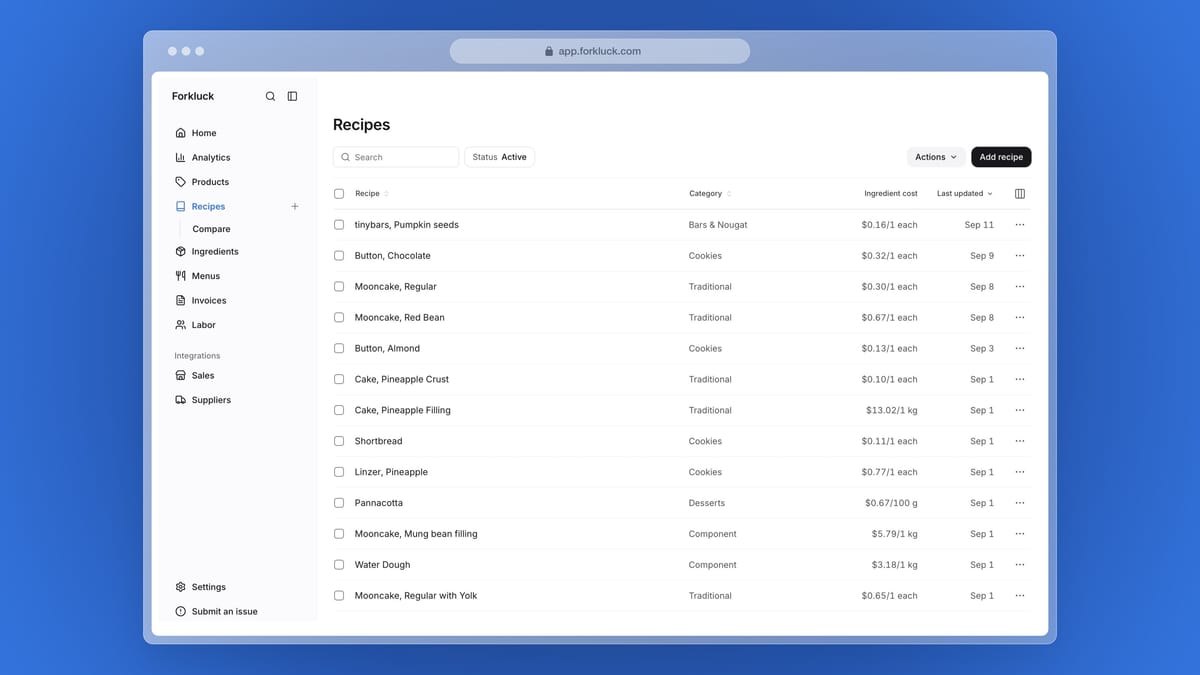Click the Invoices document icon
This screenshot has width=1200, height=675.
pyautogui.click(x=180, y=300)
